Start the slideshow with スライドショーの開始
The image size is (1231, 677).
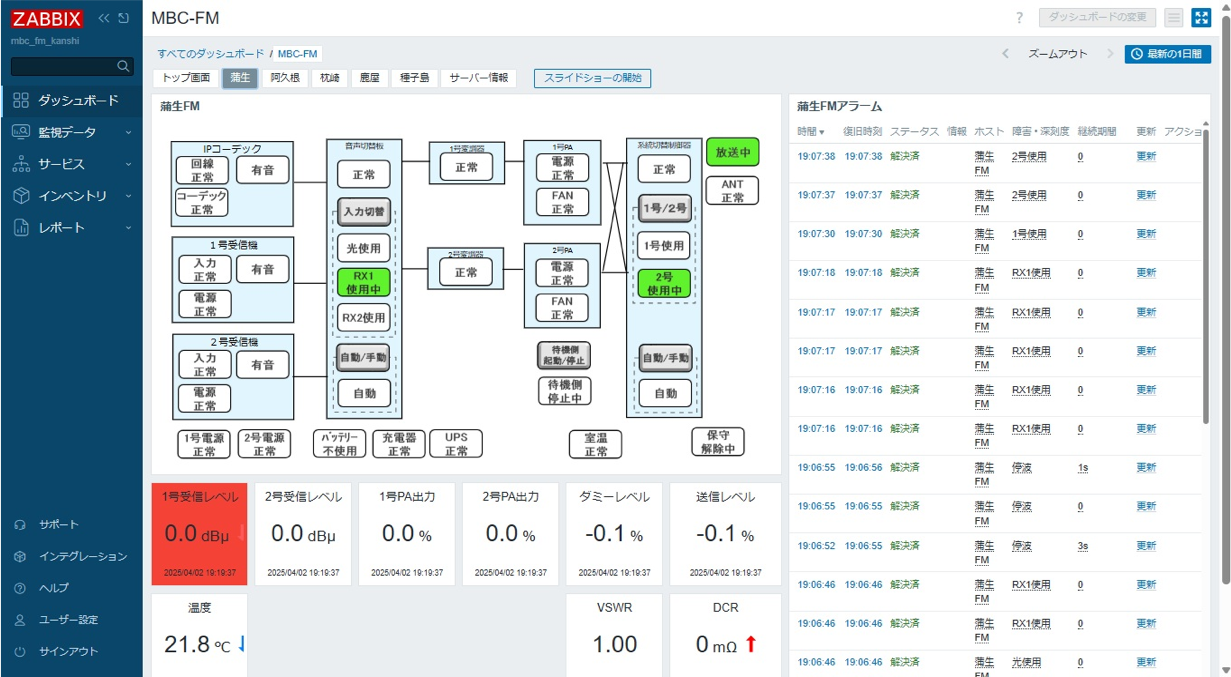[x=593, y=78]
